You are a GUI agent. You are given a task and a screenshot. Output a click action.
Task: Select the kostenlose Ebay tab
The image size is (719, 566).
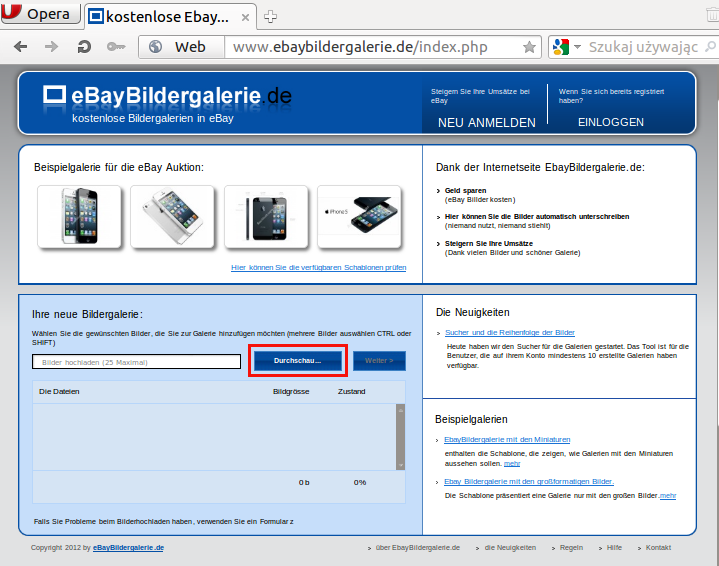point(170,17)
